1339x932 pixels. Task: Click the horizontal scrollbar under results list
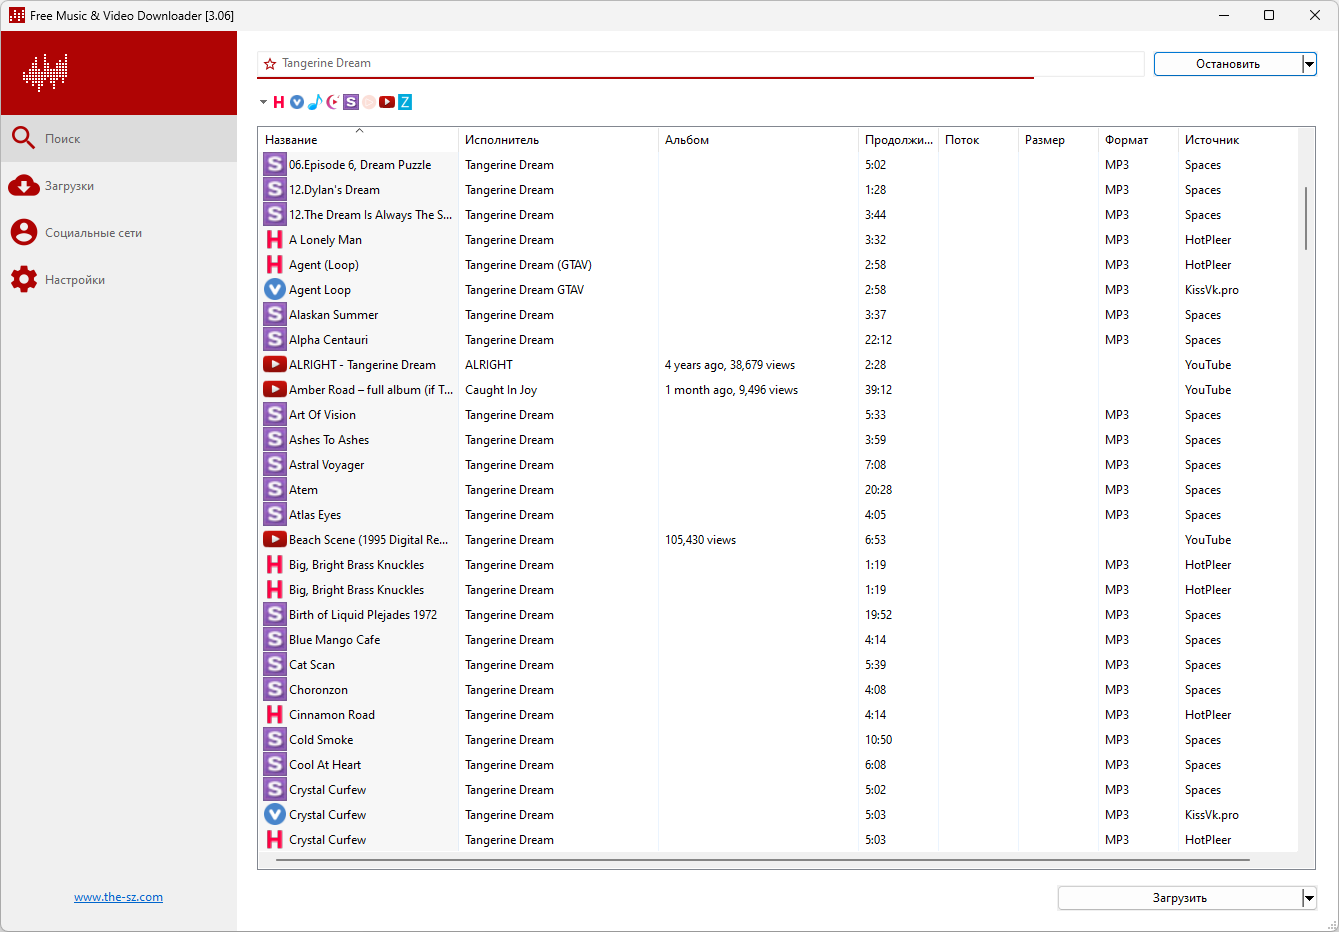[x=756, y=860]
